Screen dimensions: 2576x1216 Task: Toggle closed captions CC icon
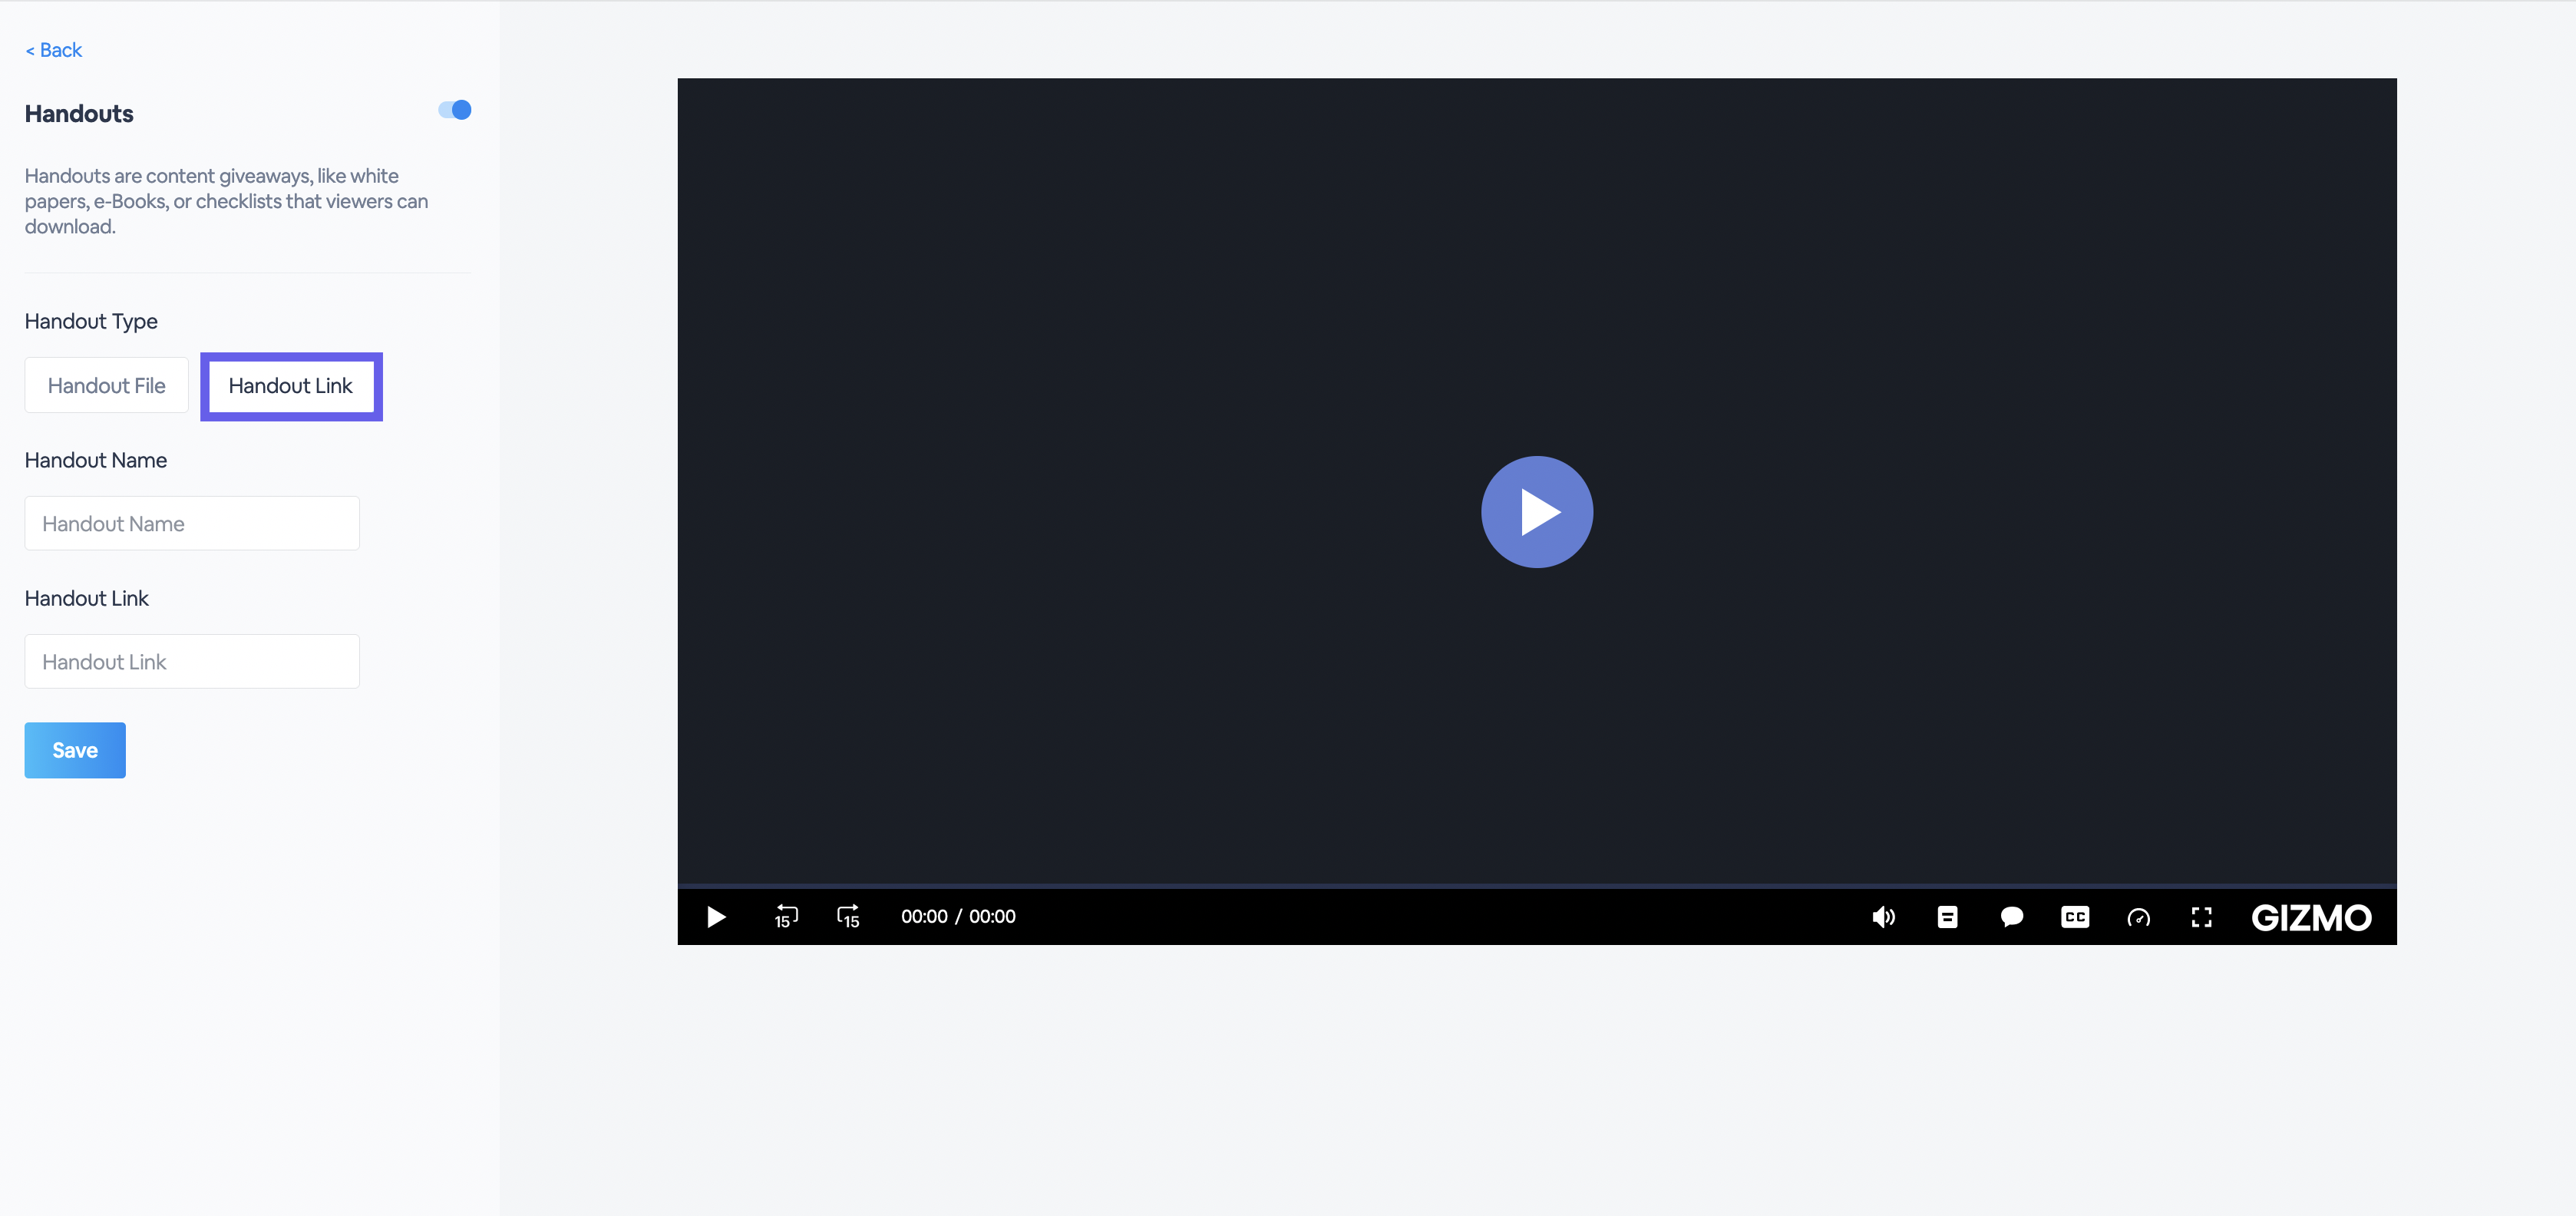pos(2075,917)
